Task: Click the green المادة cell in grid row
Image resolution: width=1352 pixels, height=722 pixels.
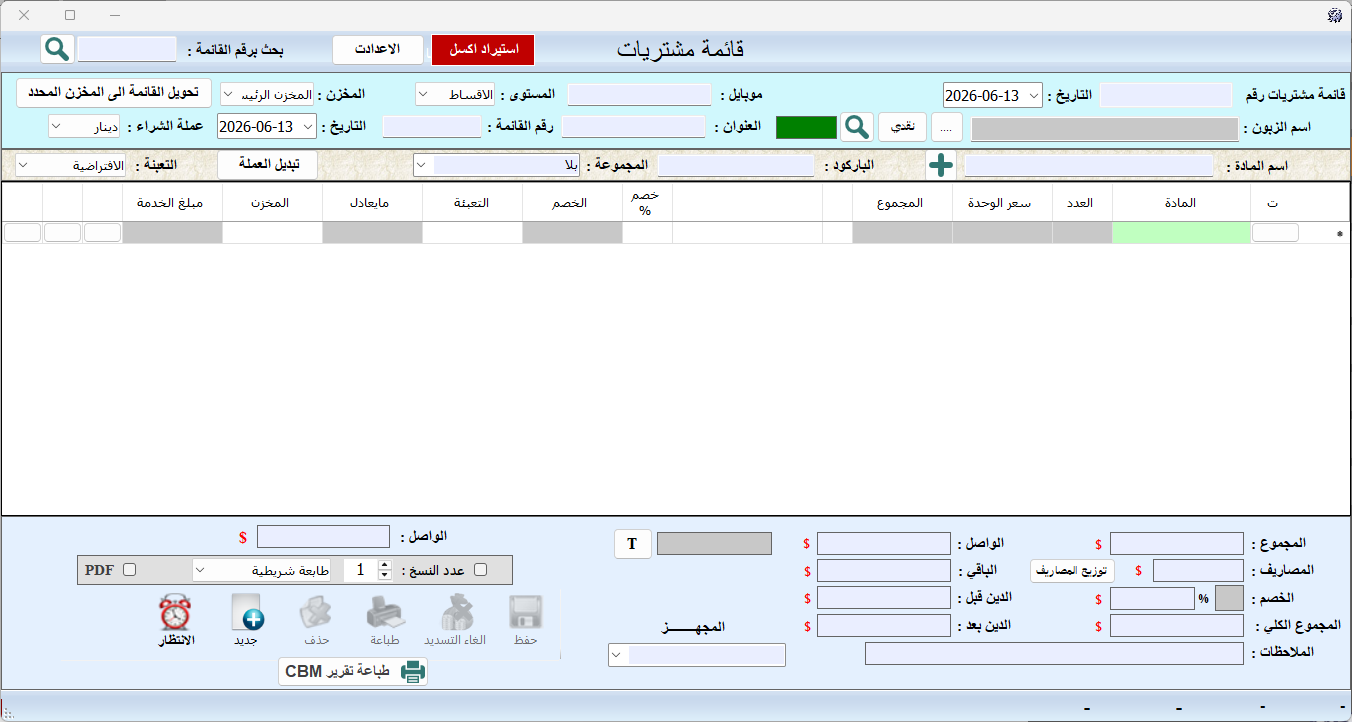Action: tap(1182, 232)
